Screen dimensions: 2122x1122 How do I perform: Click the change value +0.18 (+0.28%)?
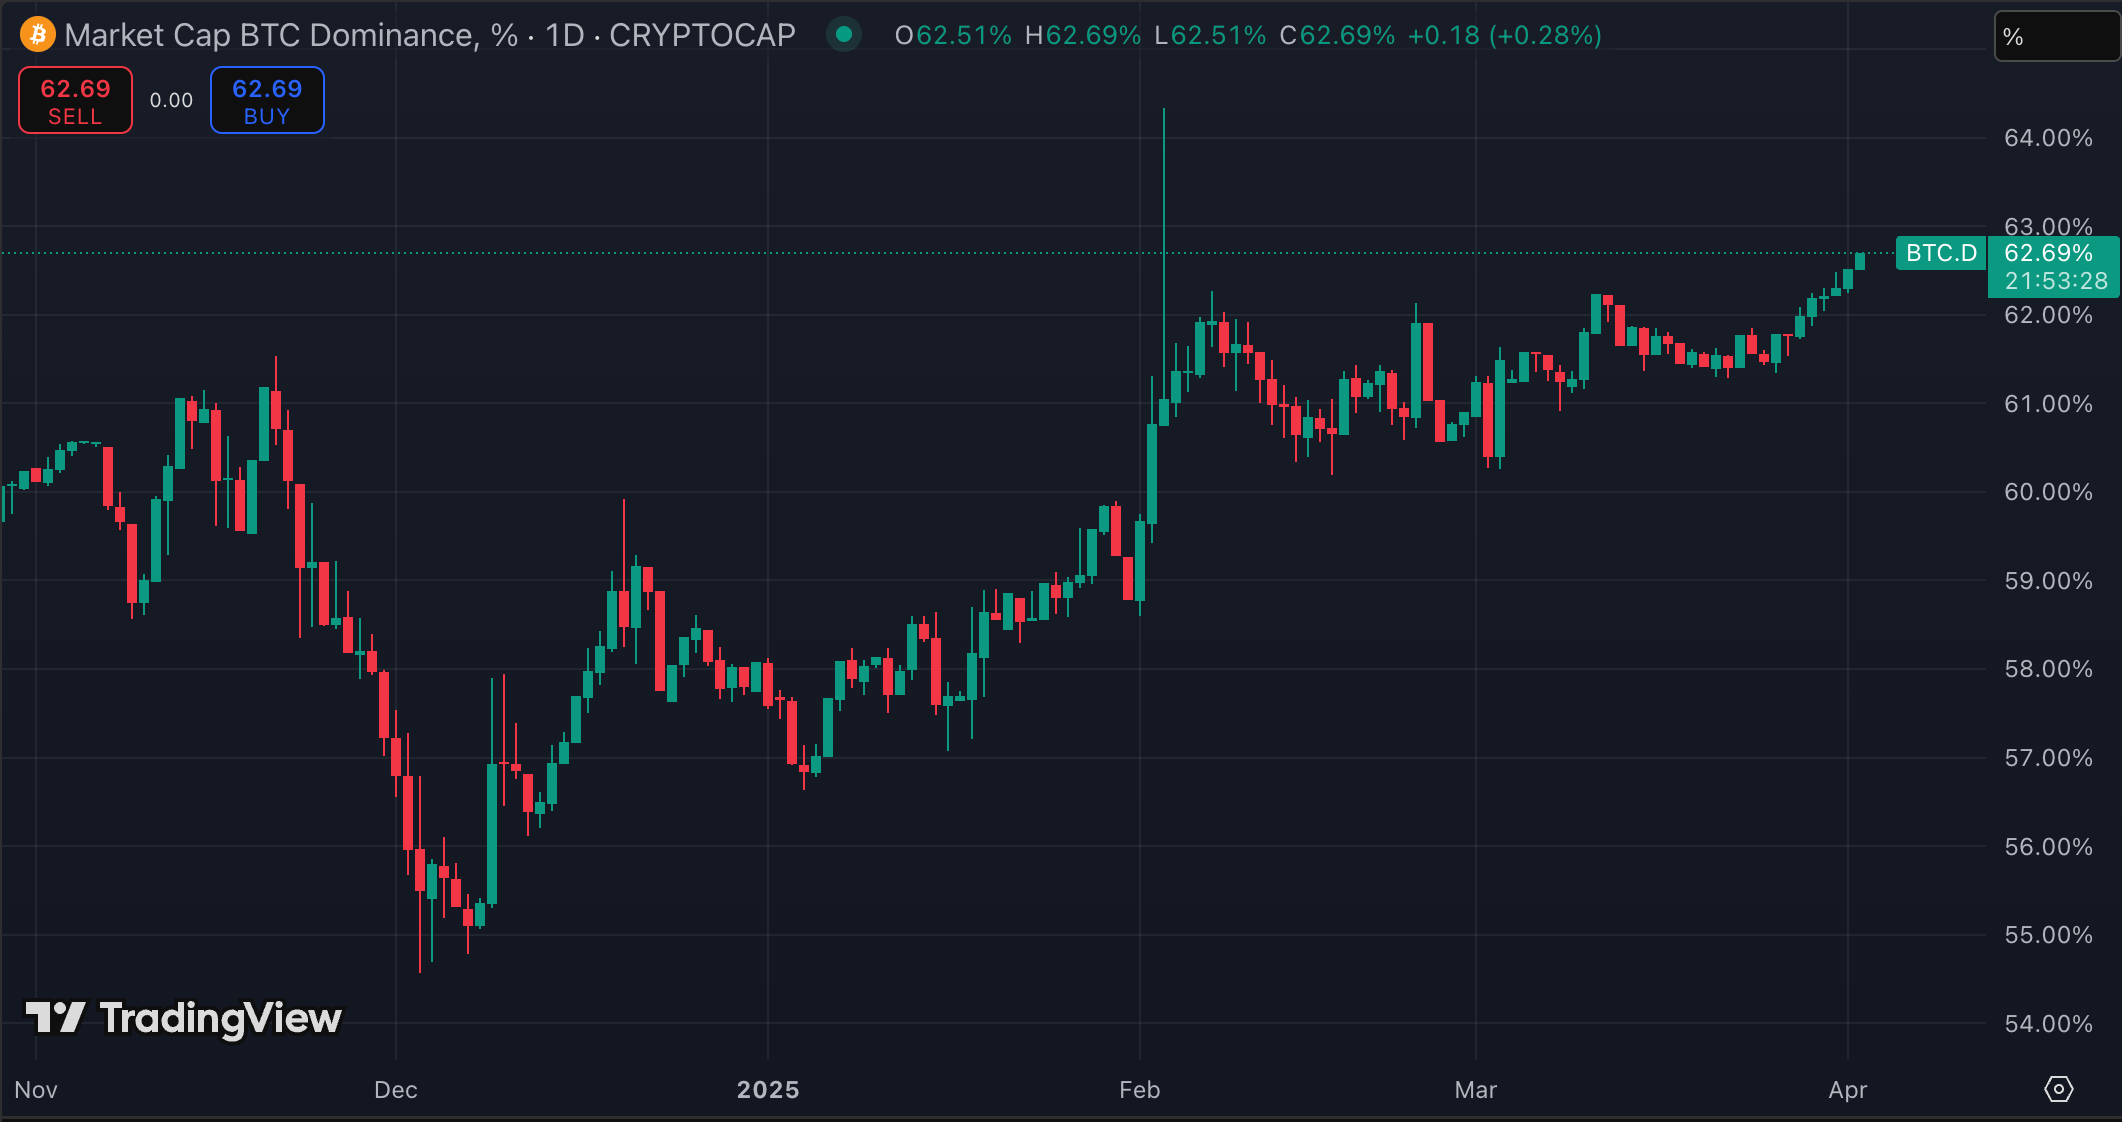click(1505, 35)
